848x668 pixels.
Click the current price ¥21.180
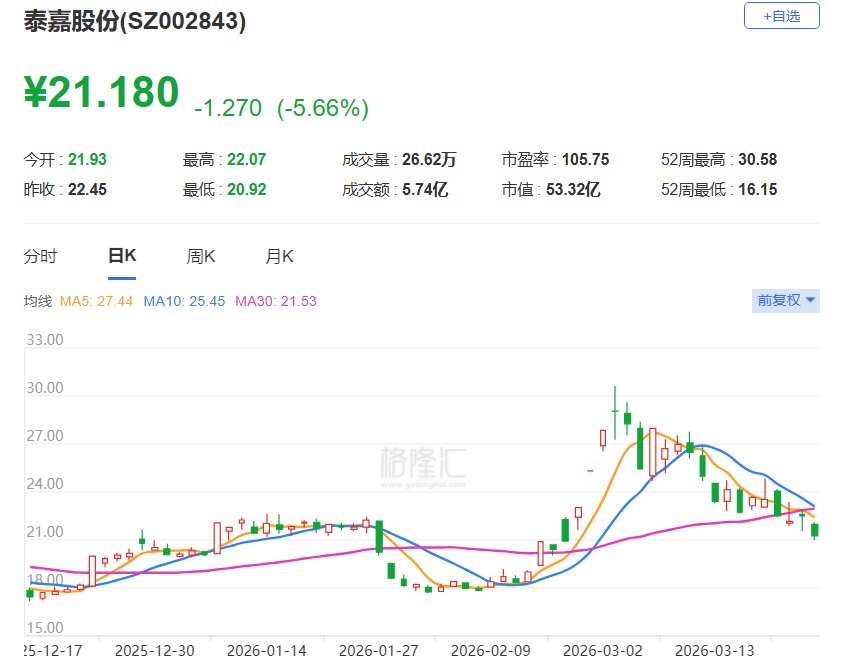tap(101, 92)
